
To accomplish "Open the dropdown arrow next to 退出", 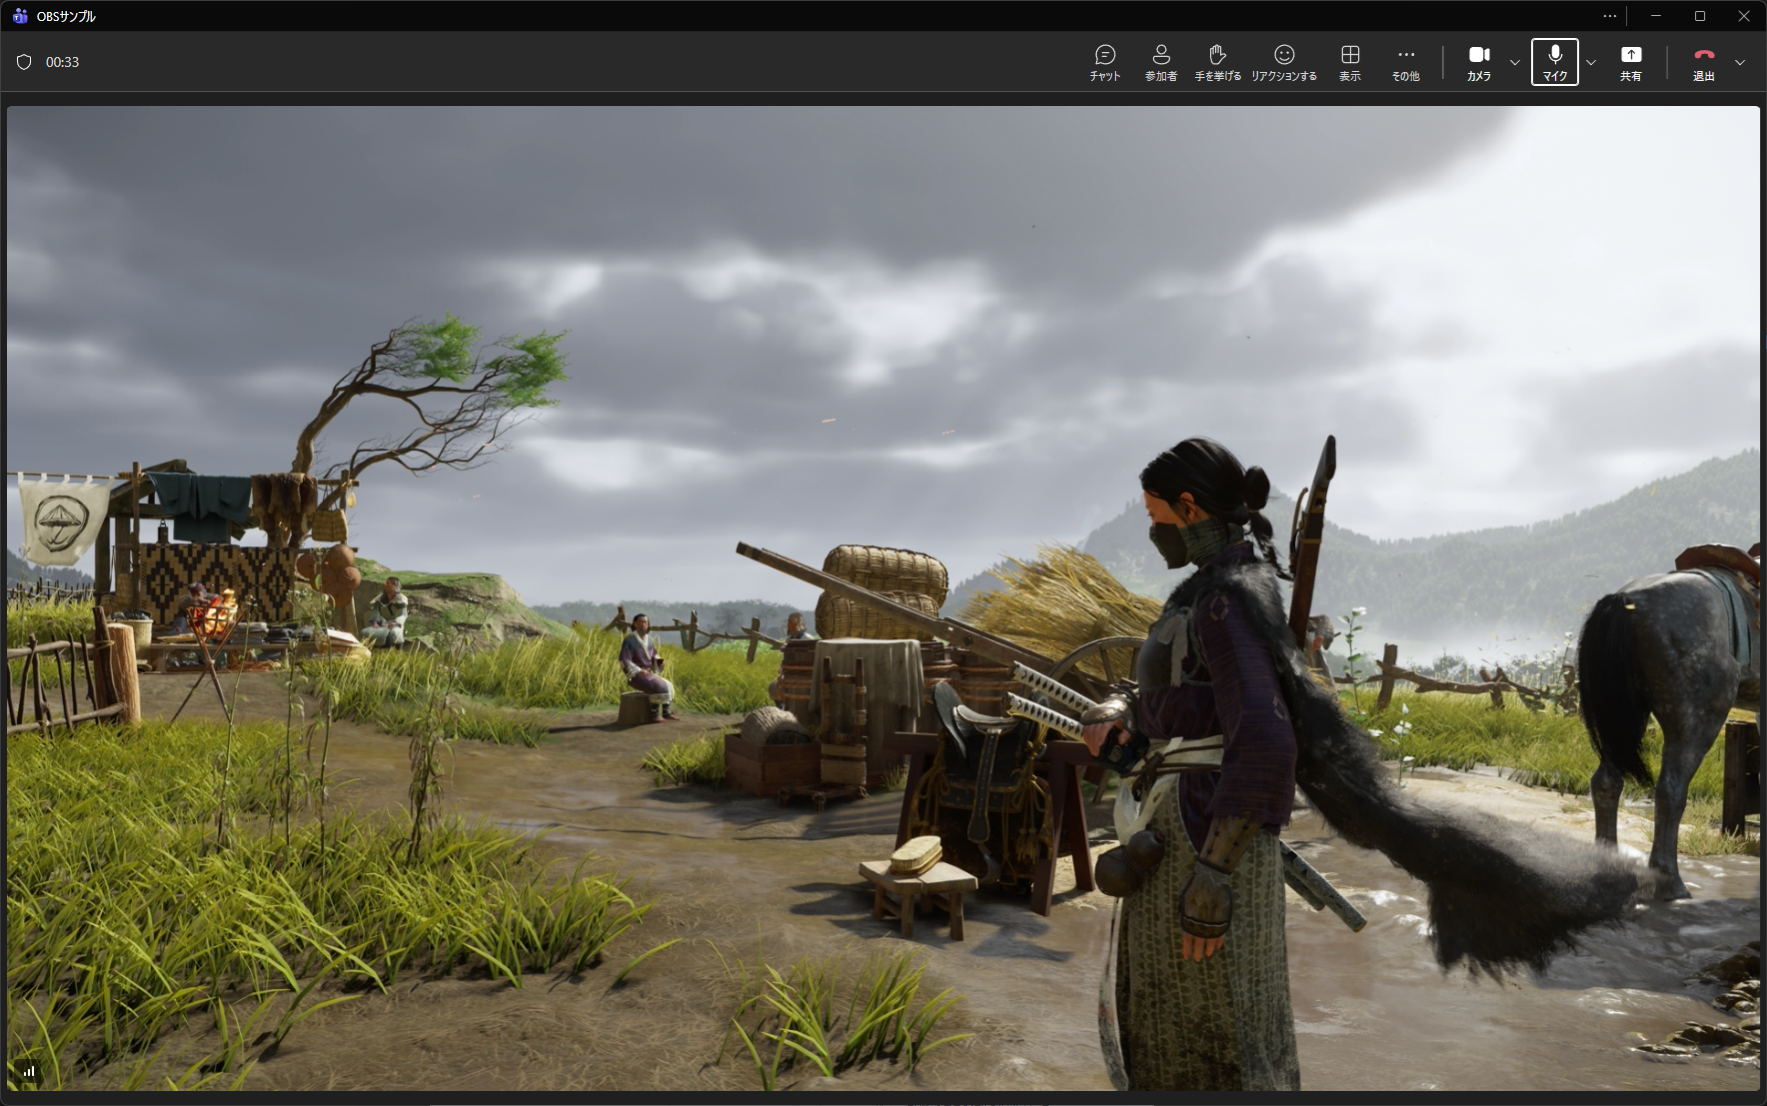I will 1740,62.
